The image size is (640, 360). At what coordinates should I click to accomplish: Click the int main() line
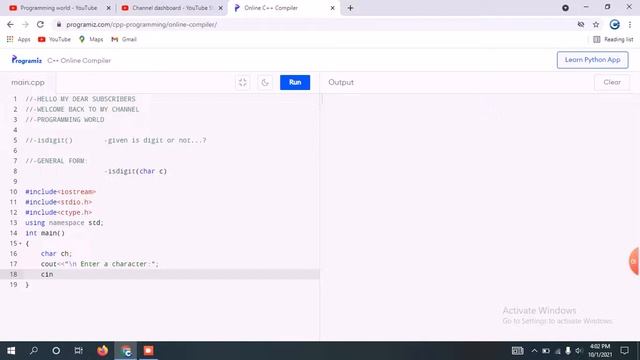tap(45, 233)
